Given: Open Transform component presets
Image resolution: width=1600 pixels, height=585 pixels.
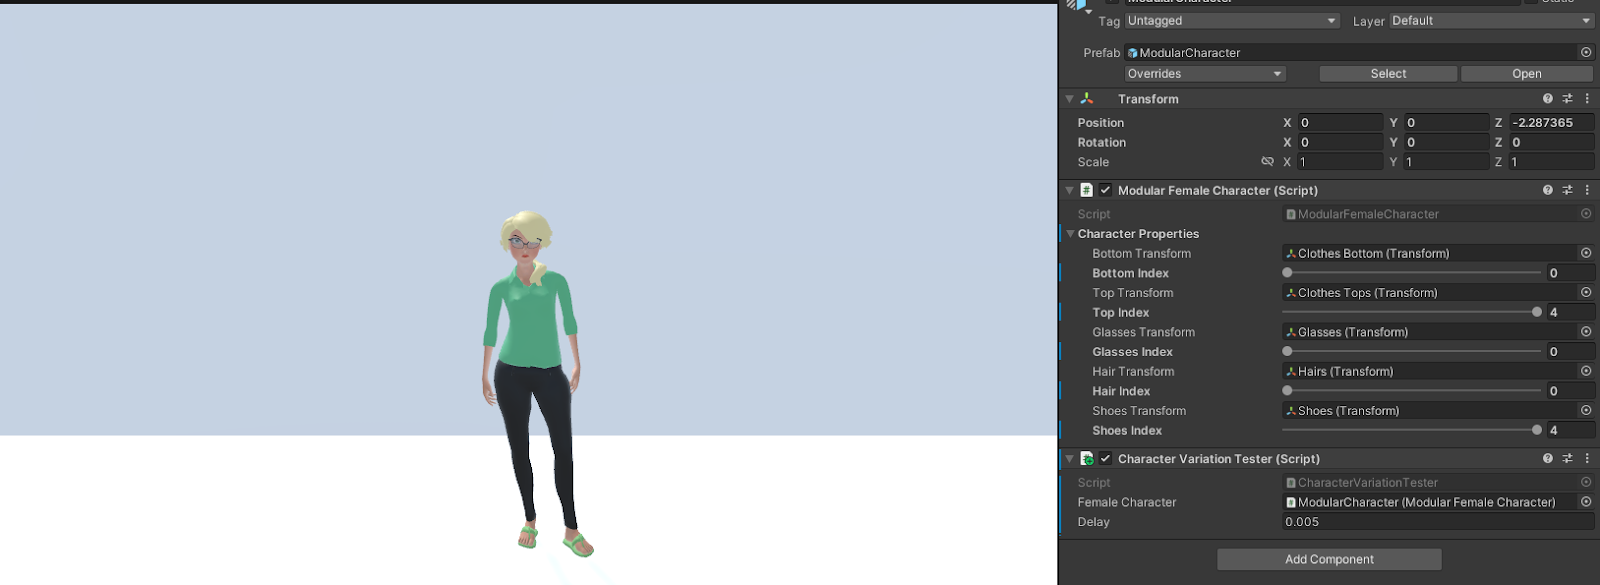Looking at the screenshot, I should coord(1567,99).
